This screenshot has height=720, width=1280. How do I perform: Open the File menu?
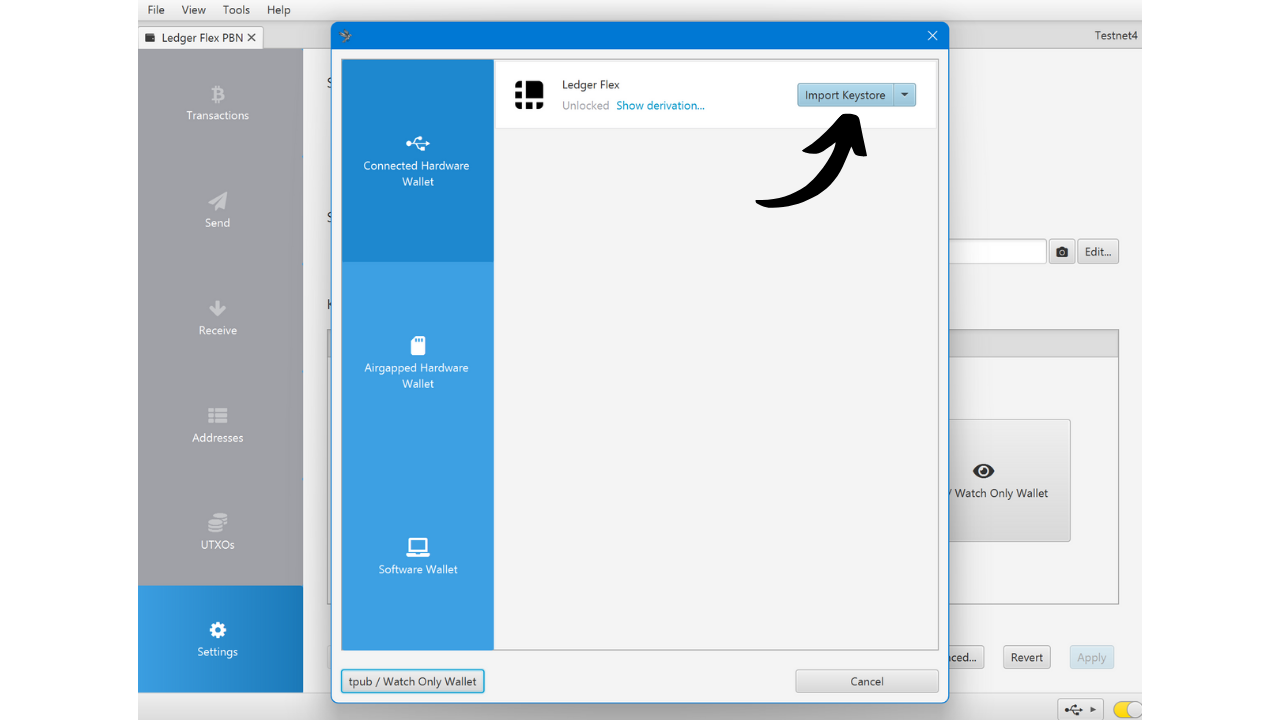click(x=156, y=10)
